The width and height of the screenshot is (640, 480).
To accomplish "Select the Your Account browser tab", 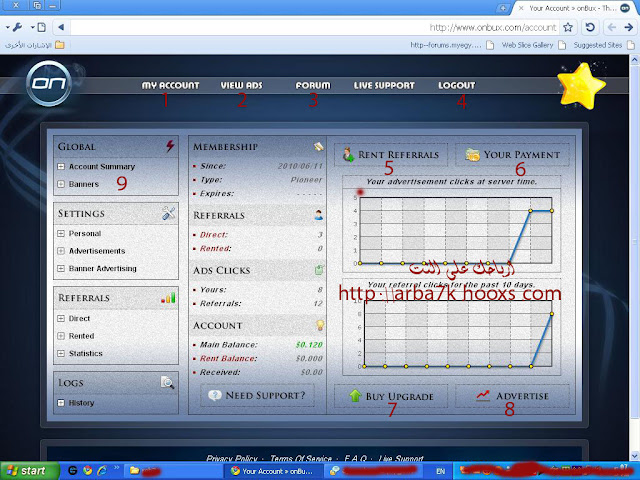I will tap(573, 8).
